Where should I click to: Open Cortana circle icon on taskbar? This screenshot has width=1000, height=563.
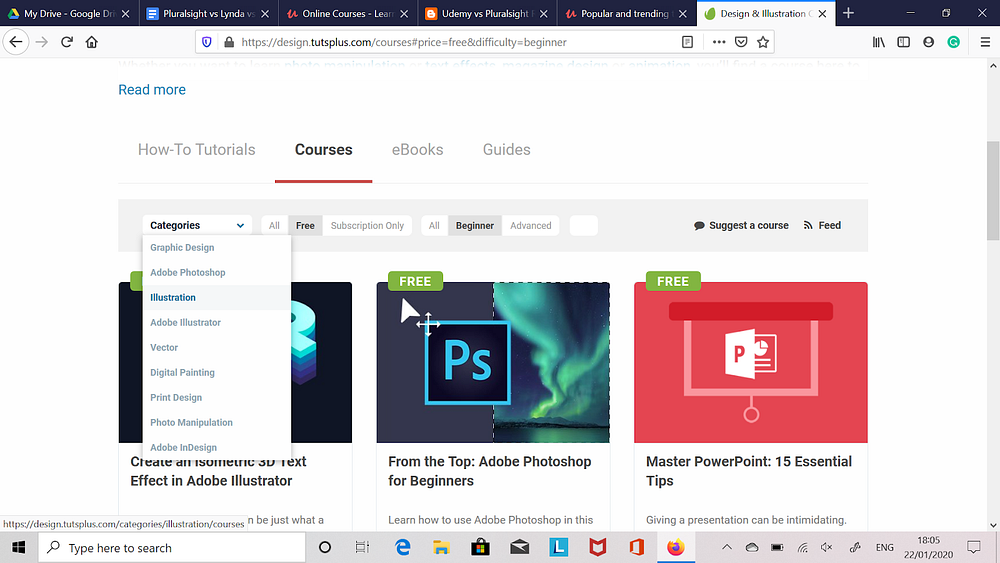(x=325, y=548)
